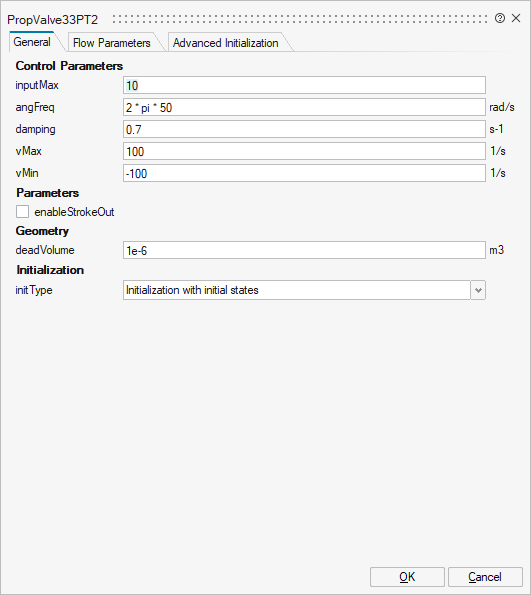531x595 pixels.
Task: Focus the inputMax input field
Action: [304, 85]
